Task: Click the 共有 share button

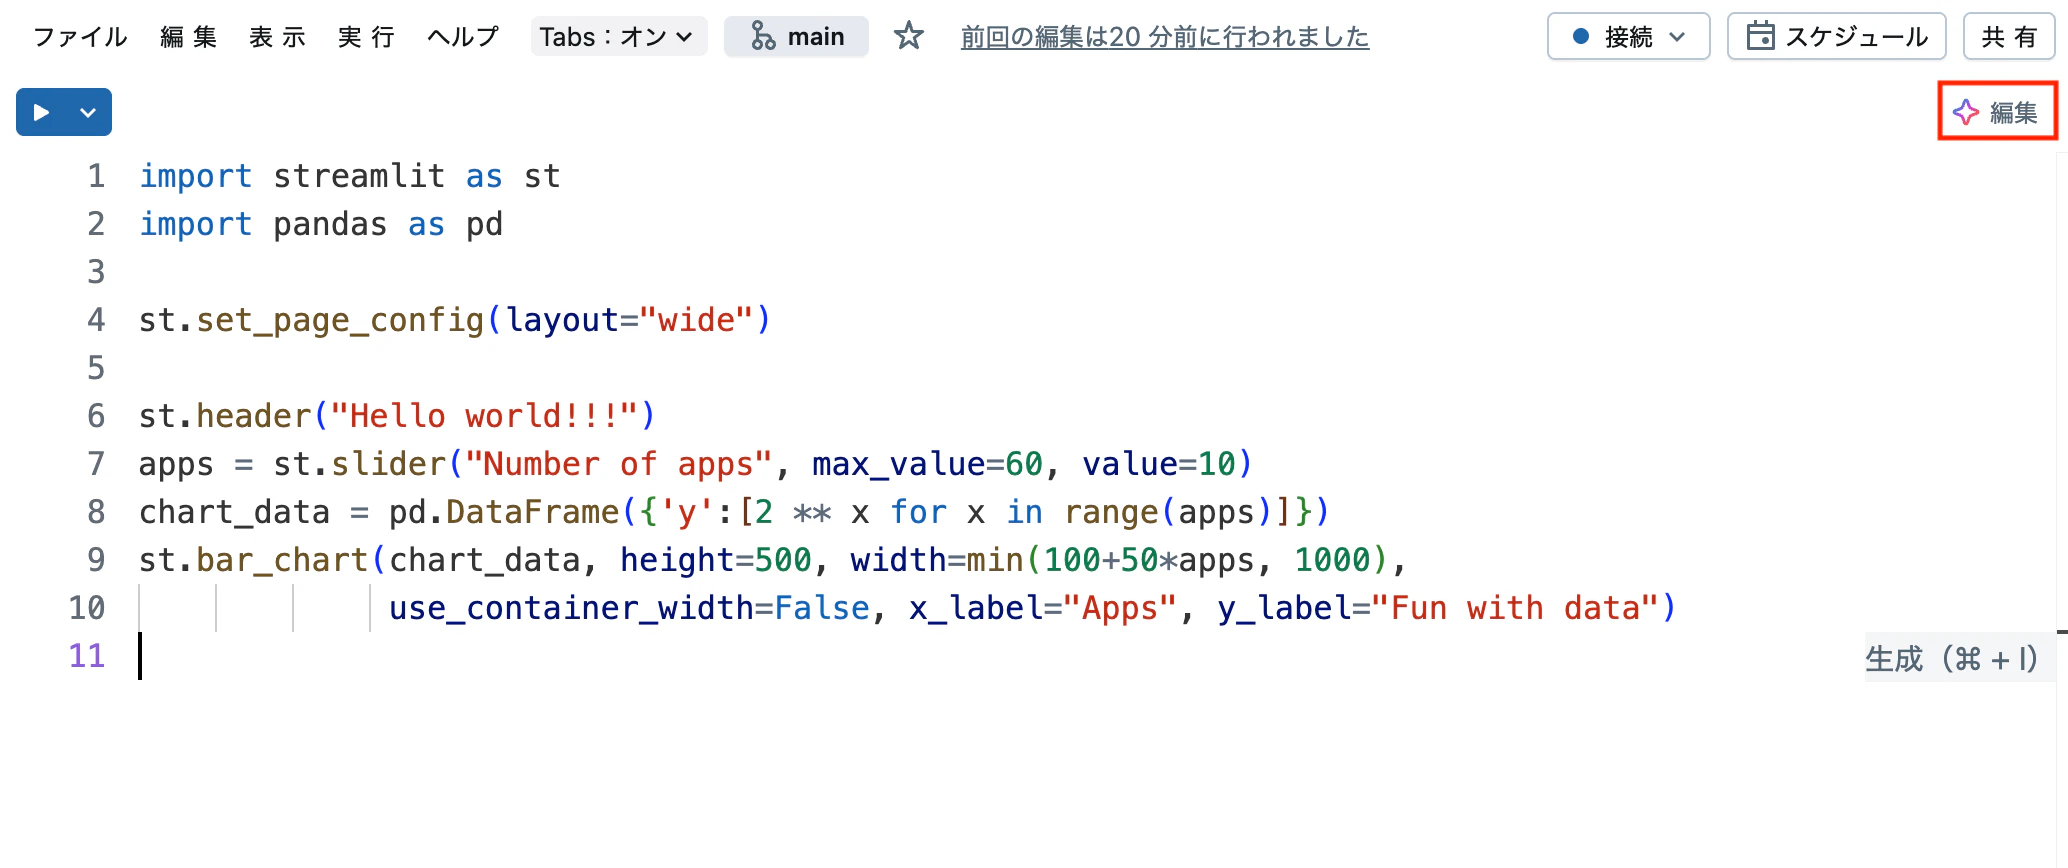Action: 2008,37
